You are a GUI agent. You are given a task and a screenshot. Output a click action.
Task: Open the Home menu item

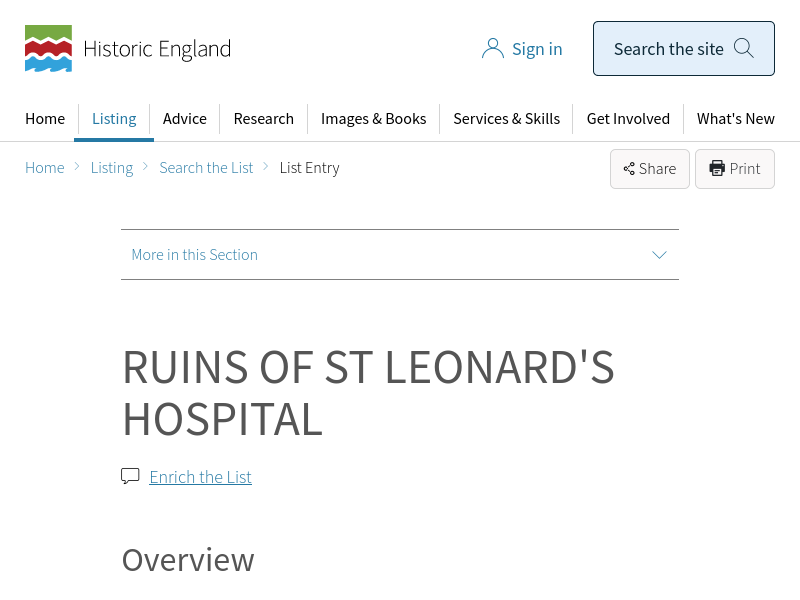tap(45, 119)
